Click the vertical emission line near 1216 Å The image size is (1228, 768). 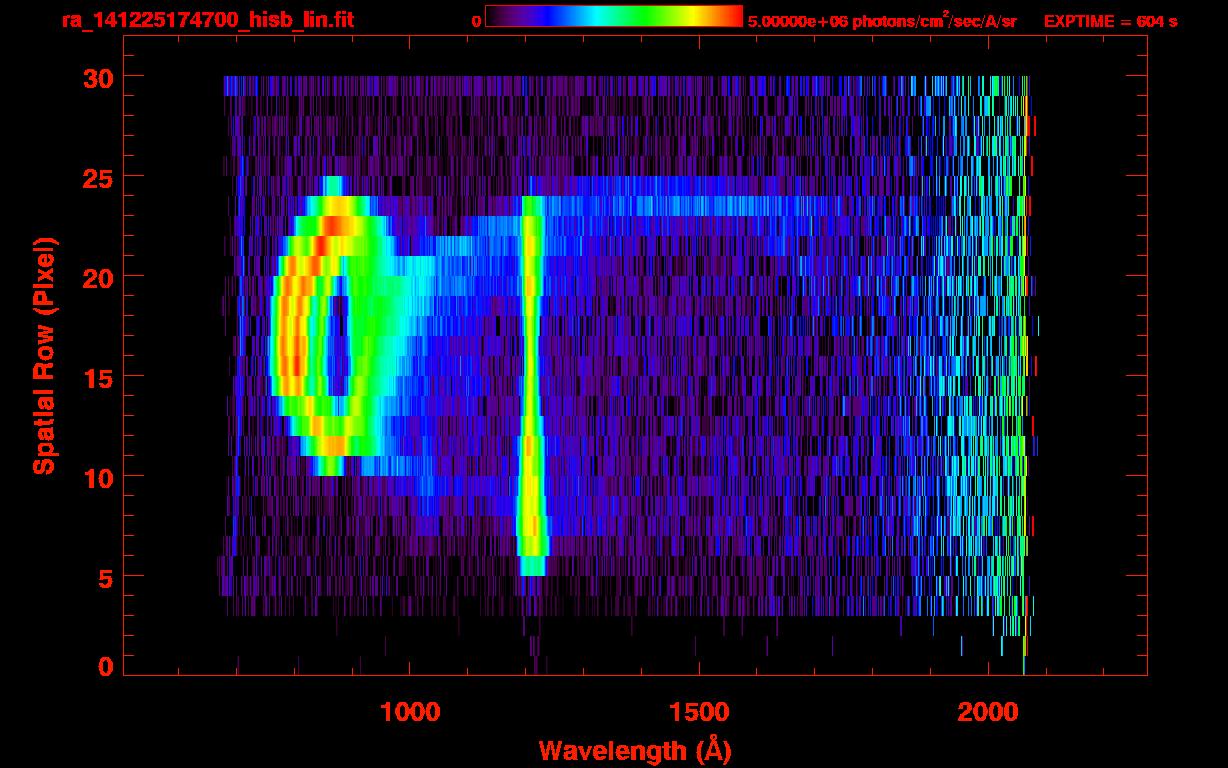pos(531,386)
